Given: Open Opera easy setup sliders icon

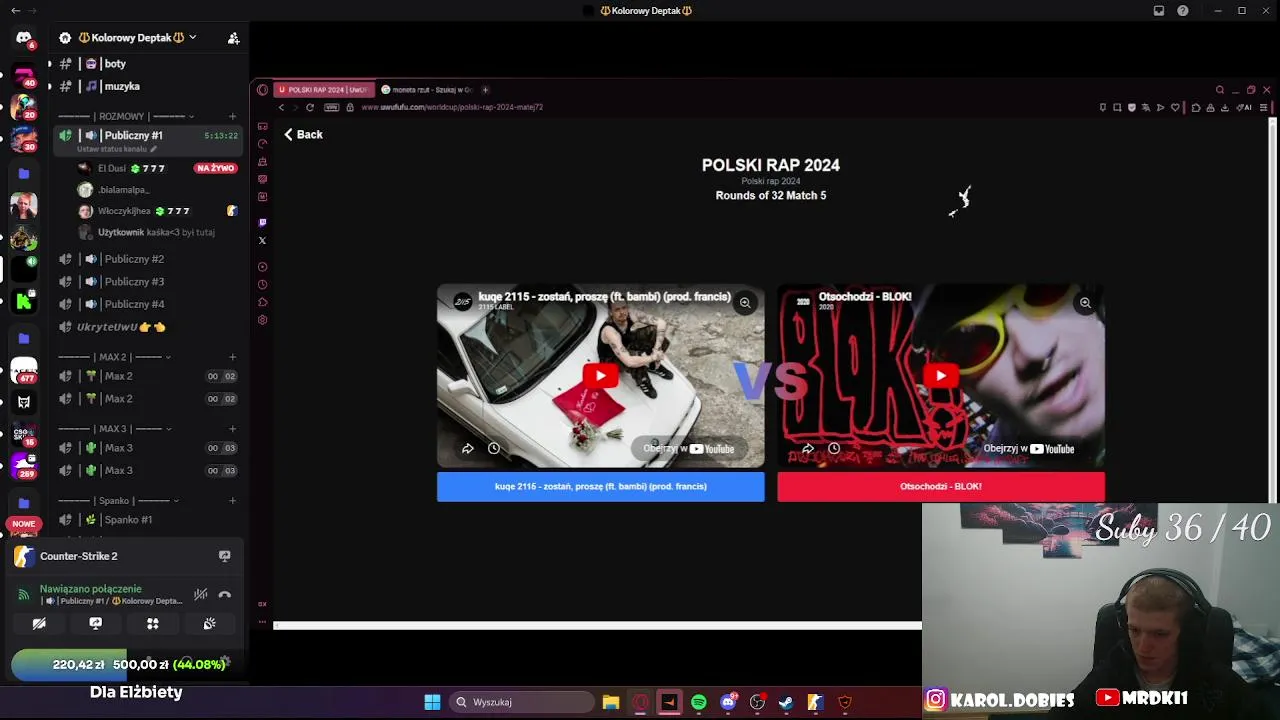Looking at the screenshot, I should pos(1264,107).
